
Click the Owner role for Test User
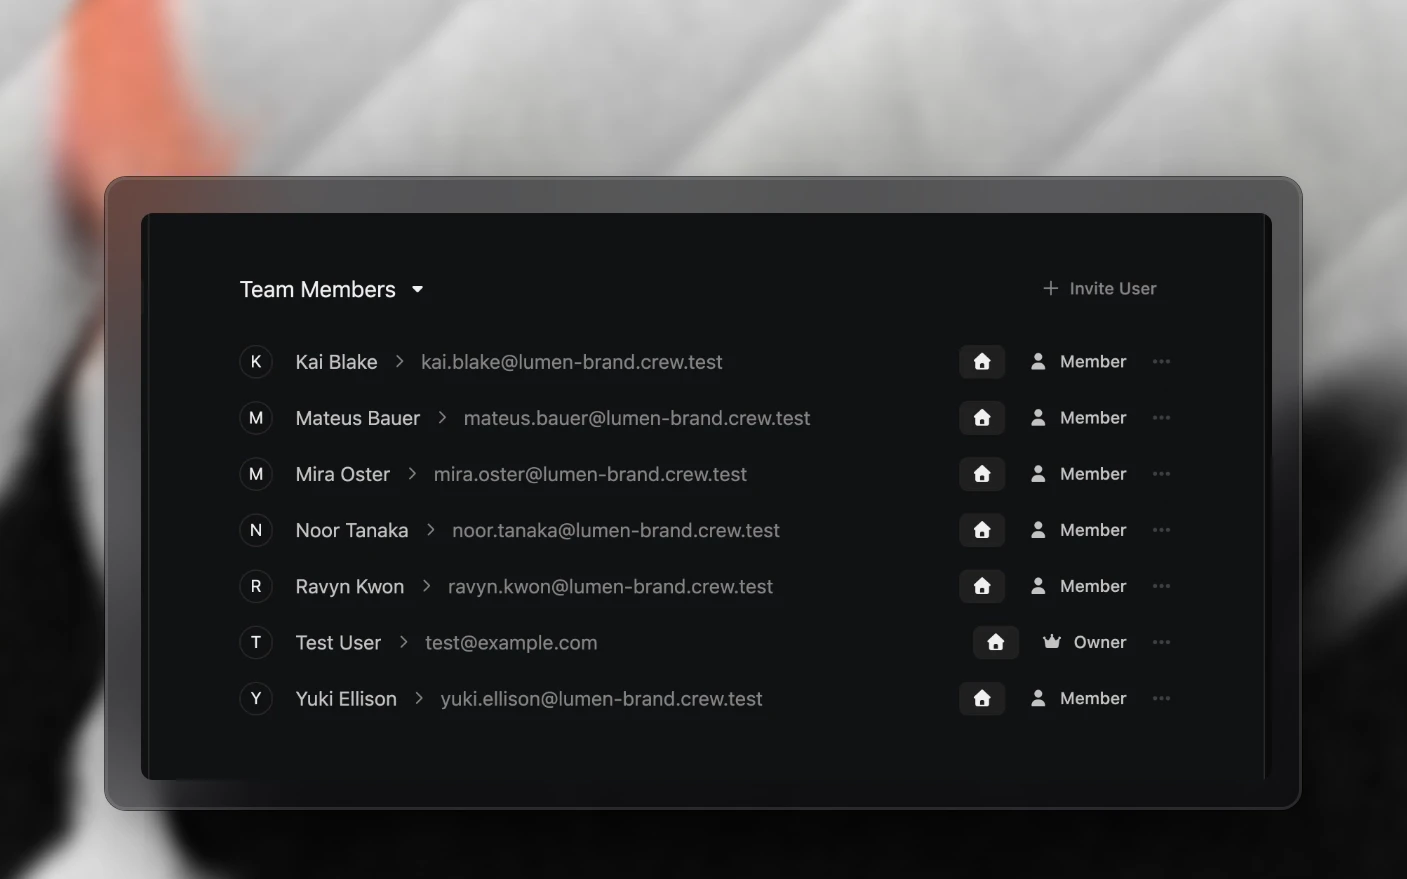pyautogui.click(x=1085, y=642)
